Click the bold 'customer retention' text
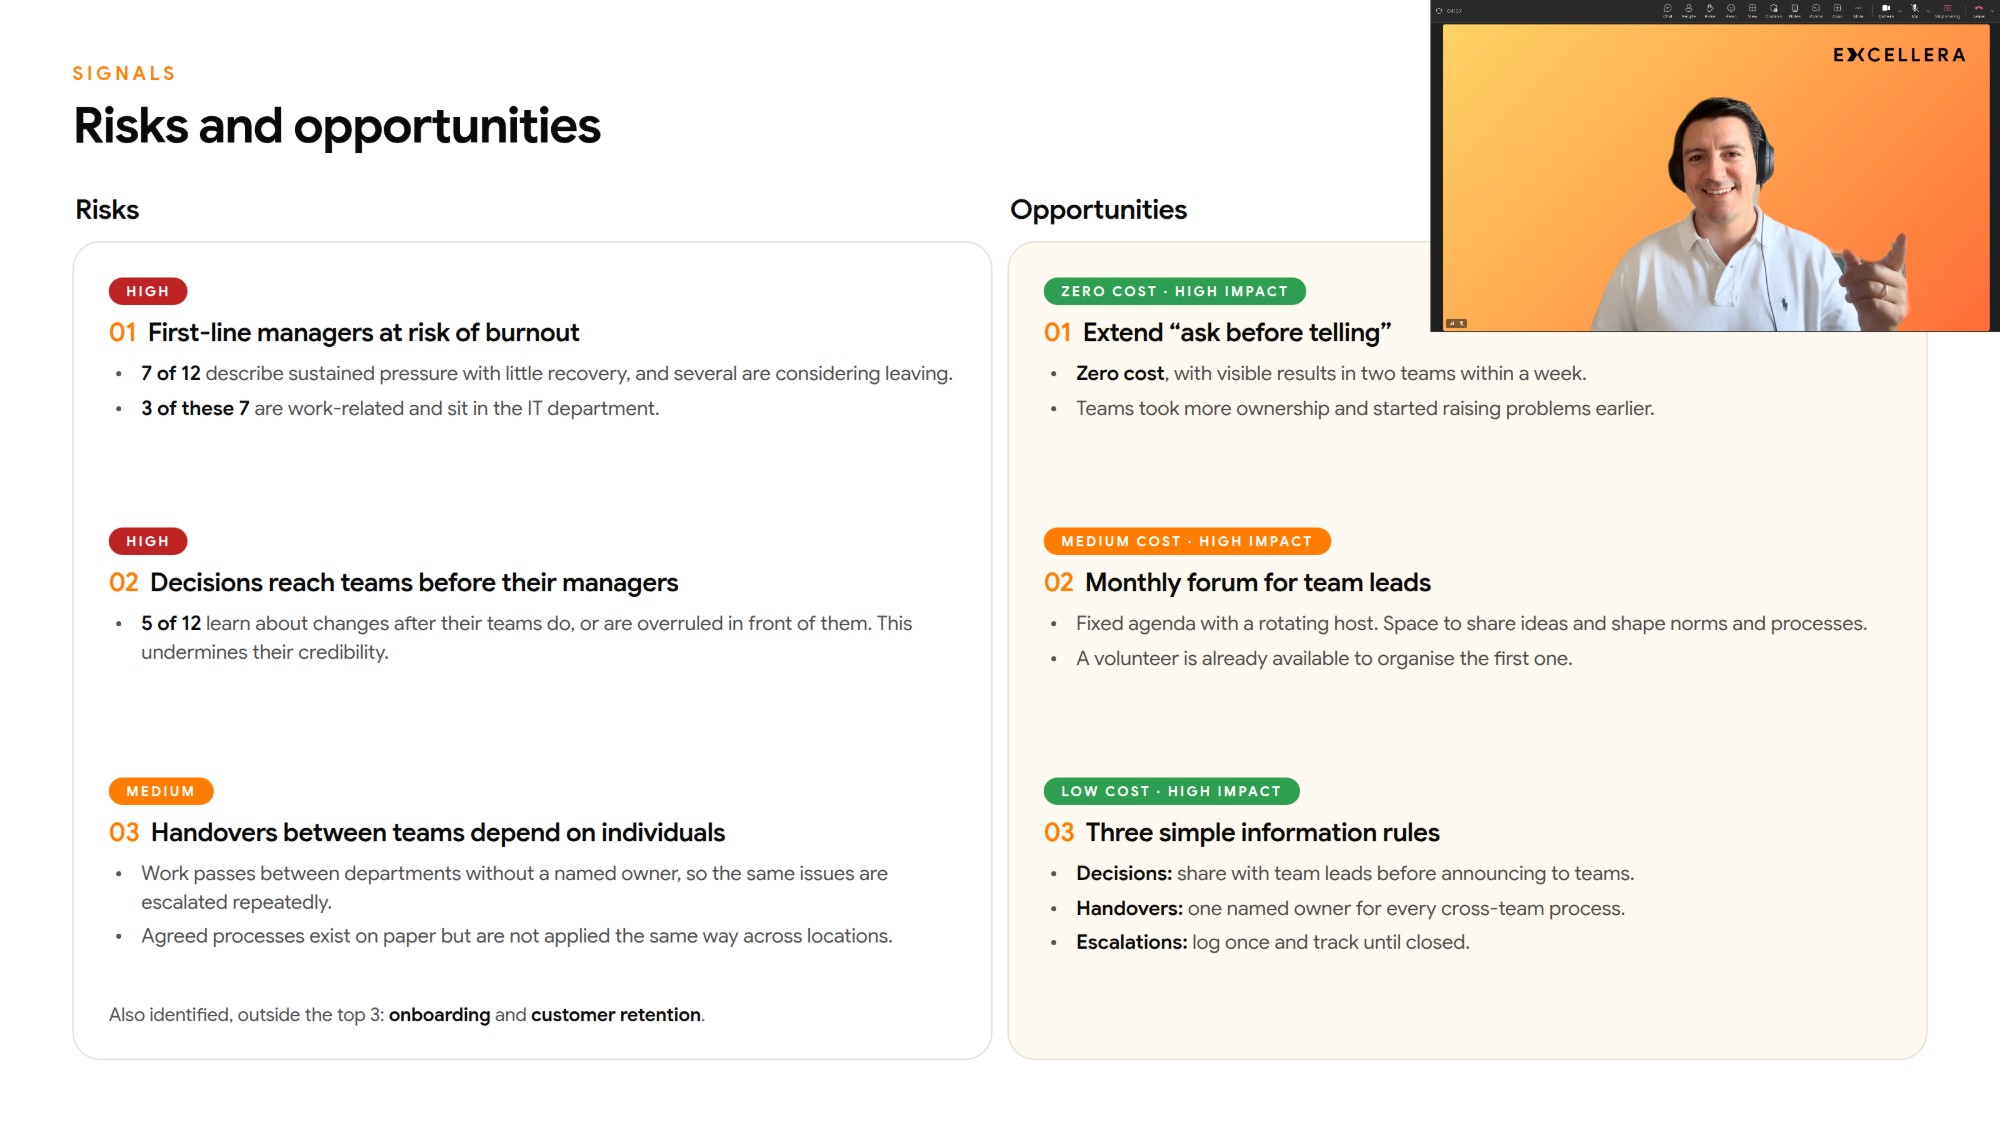2000x1125 pixels. pyautogui.click(x=616, y=1015)
